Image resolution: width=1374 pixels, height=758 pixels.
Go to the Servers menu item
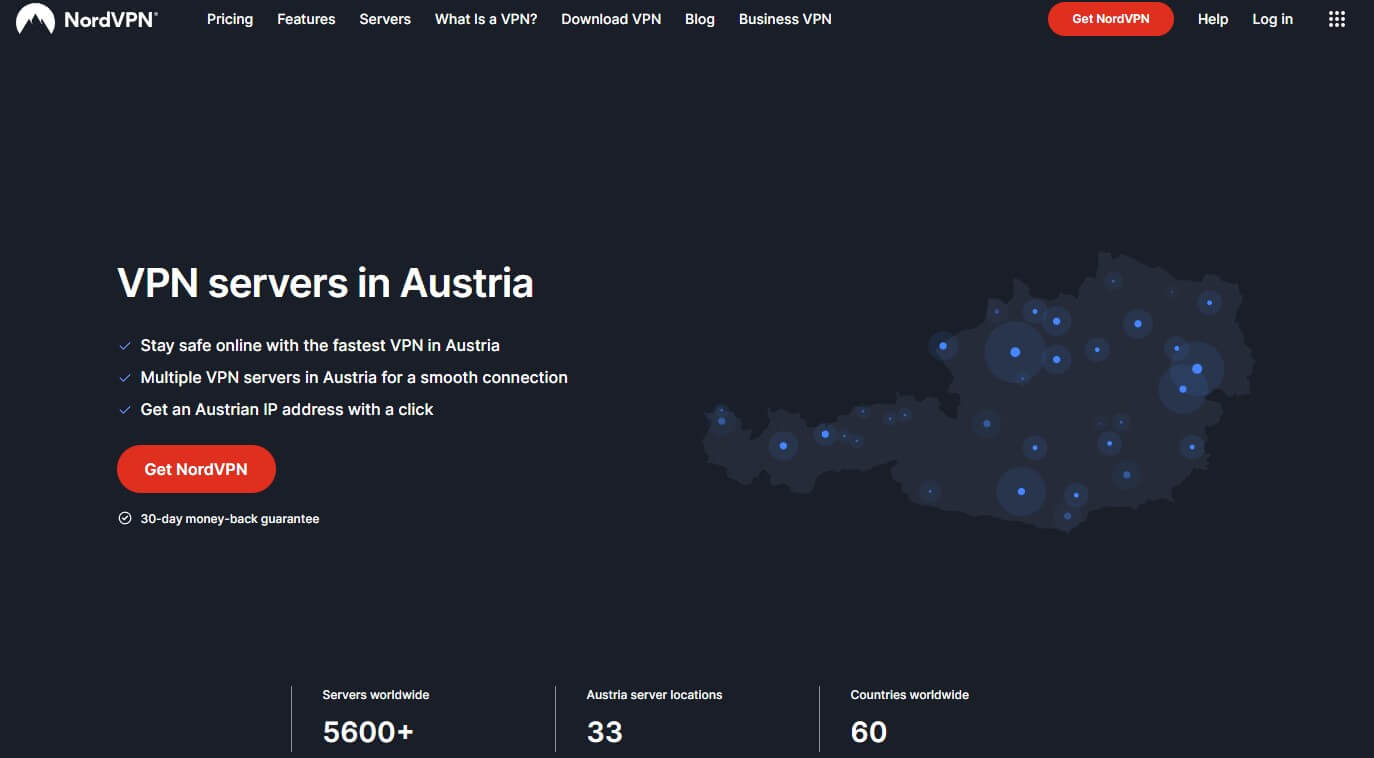click(385, 19)
